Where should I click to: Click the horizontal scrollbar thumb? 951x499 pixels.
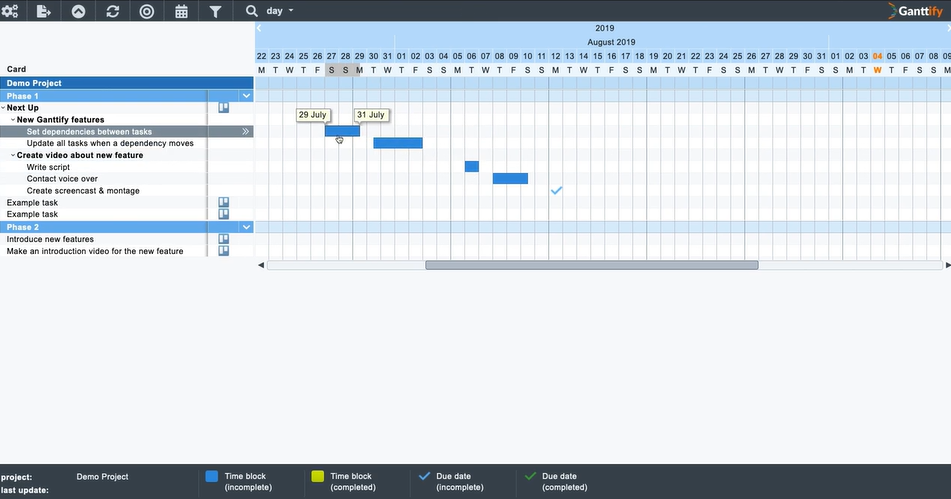pos(591,265)
